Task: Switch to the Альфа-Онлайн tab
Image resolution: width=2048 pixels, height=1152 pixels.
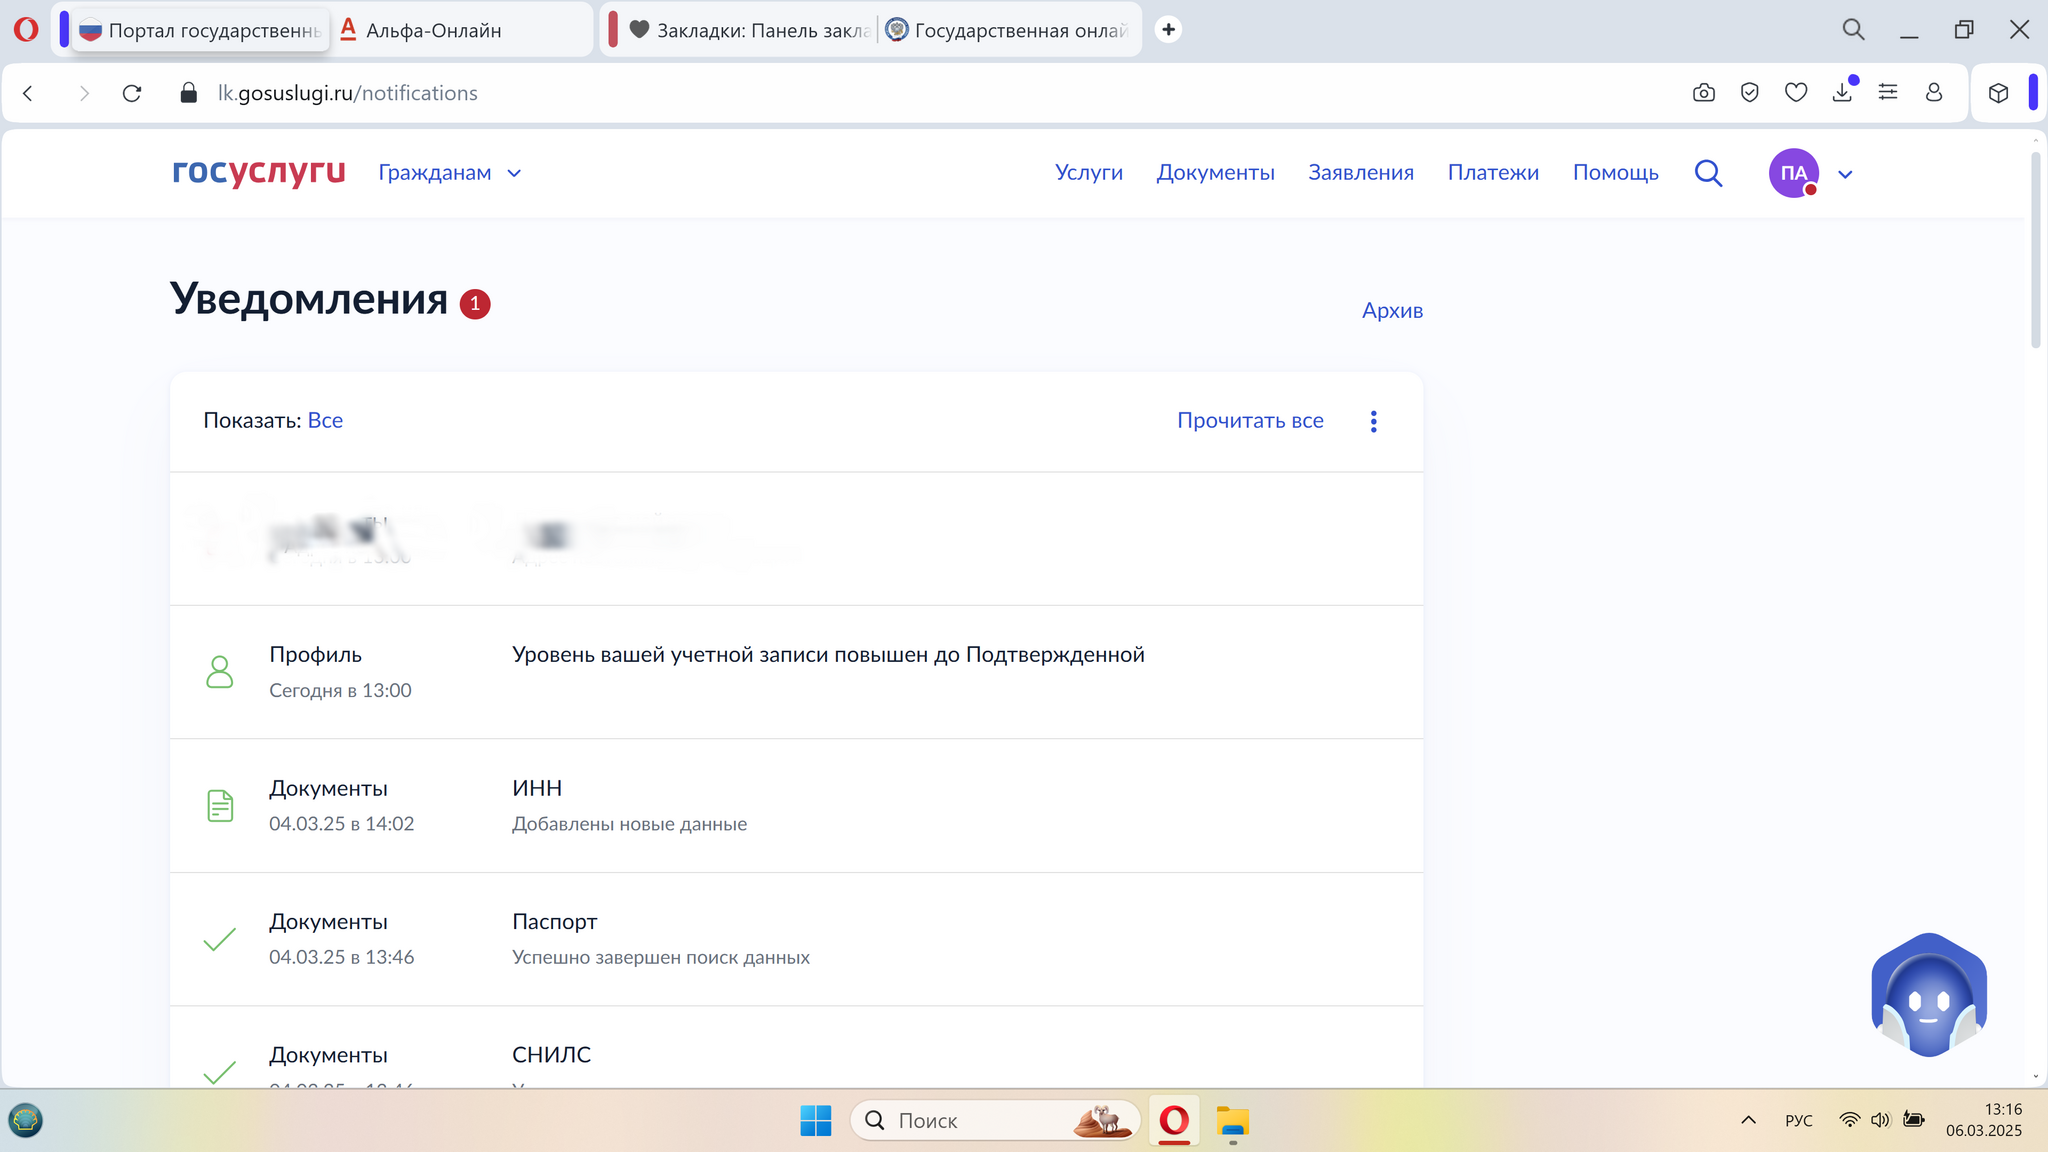Action: click(x=433, y=30)
